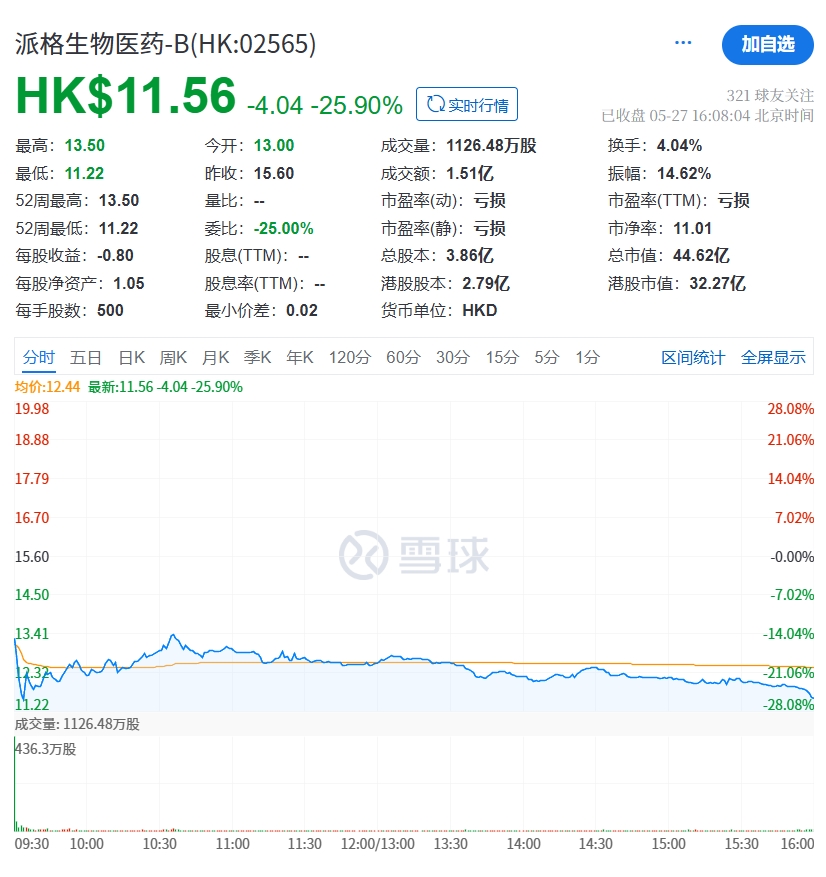Click the 成交量 1126.48万股 stat in the header
This screenshot has width=826, height=877.
point(459,145)
